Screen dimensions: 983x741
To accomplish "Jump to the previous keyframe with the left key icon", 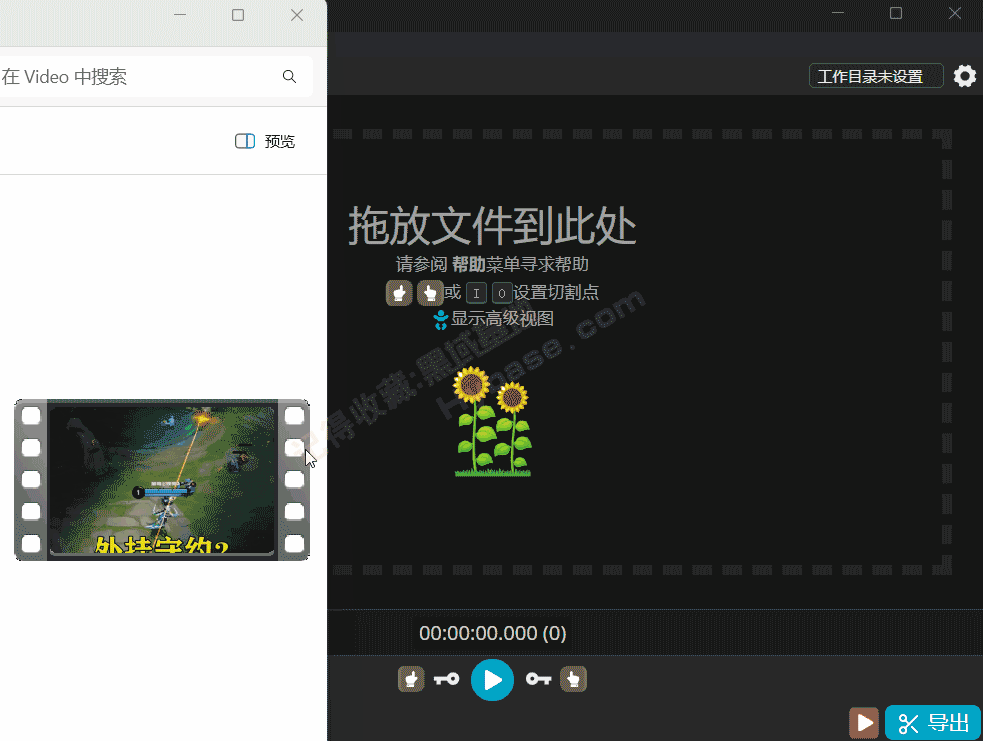I will (446, 680).
